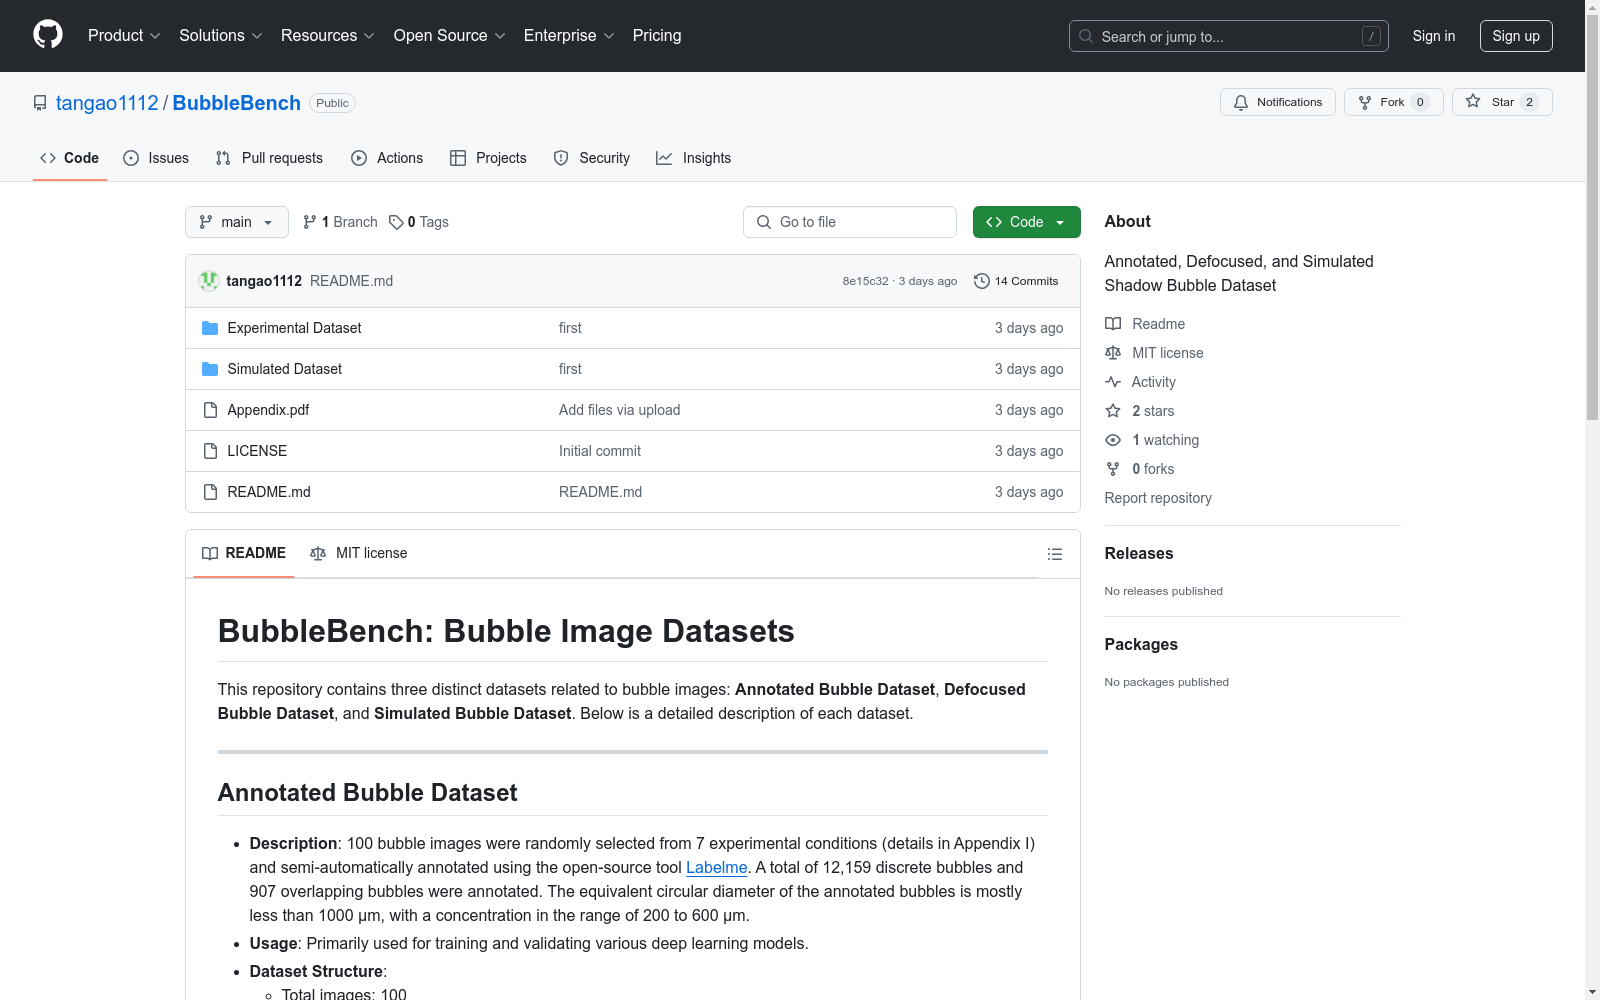
Task: Open the BubbleBench repository name link
Action: click(x=237, y=103)
